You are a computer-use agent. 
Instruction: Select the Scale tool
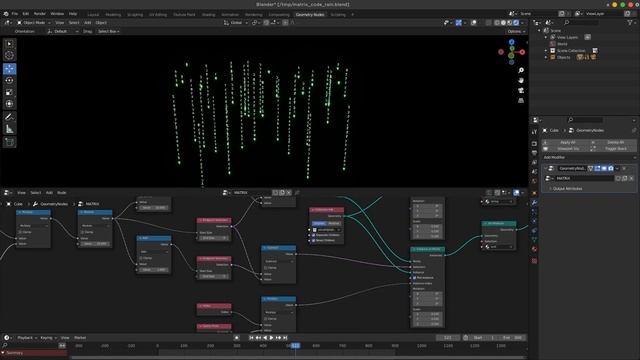point(9,92)
